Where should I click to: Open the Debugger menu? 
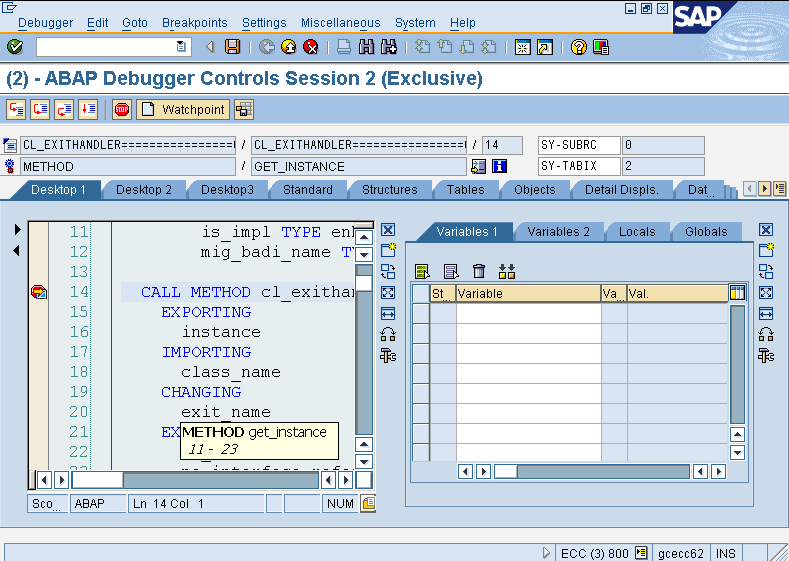45,23
